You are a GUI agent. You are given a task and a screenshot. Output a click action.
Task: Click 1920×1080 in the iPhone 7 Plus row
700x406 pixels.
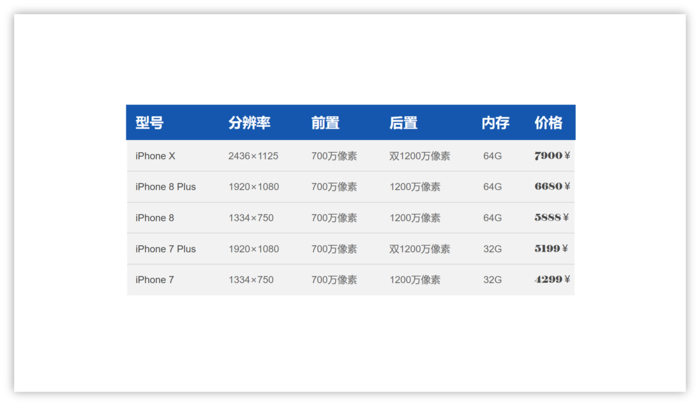[x=254, y=249]
